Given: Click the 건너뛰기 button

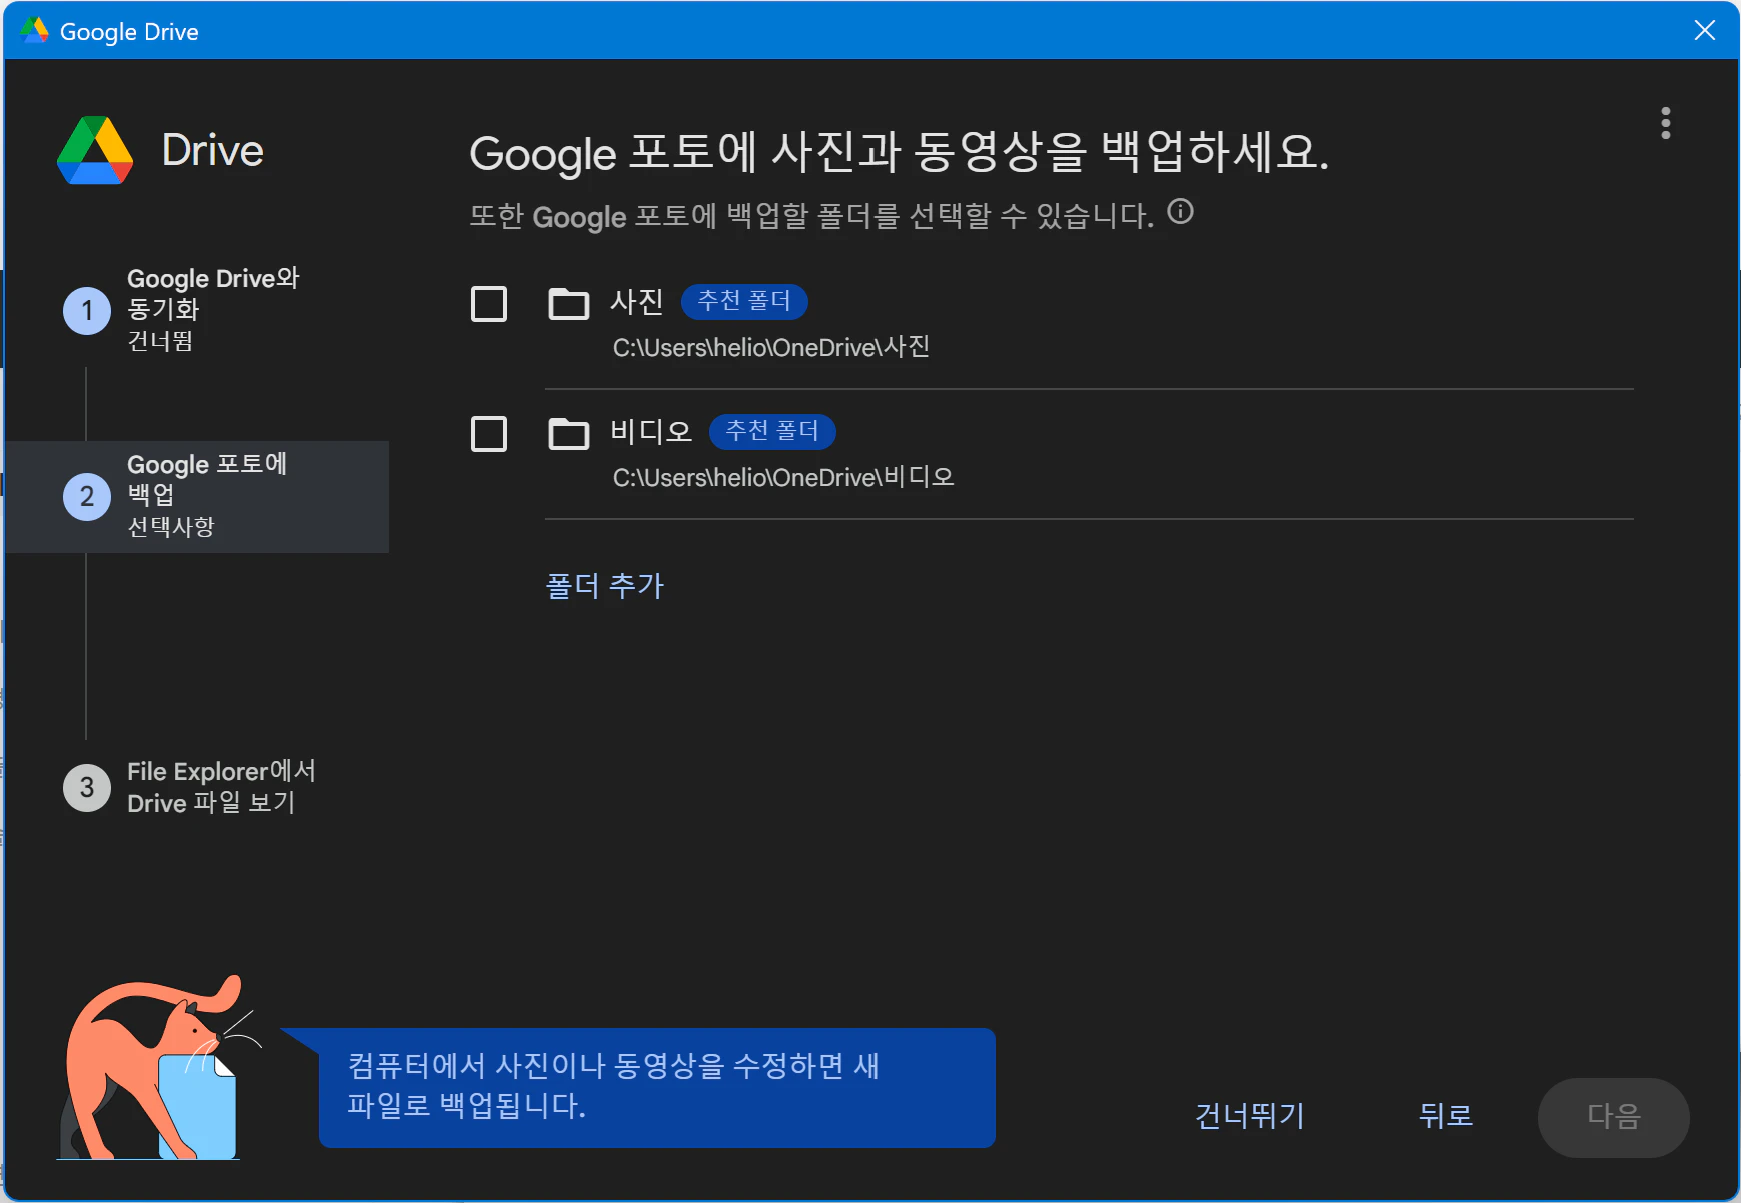Looking at the screenshot, I should (x=1250, y=1116).
